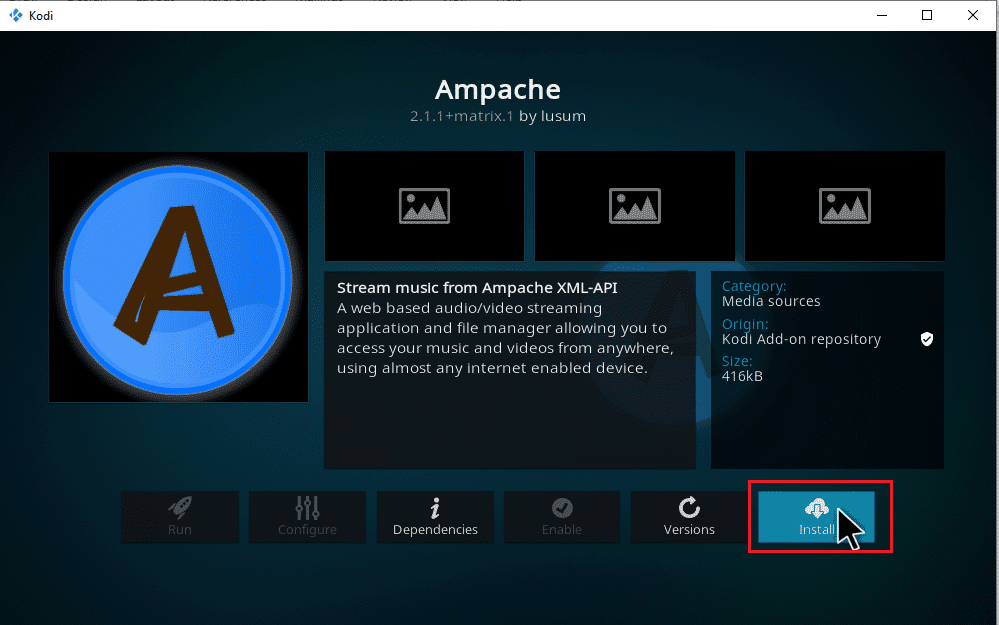Click the verified repository shield badge

pyautogui.click(x=927, y=339)
